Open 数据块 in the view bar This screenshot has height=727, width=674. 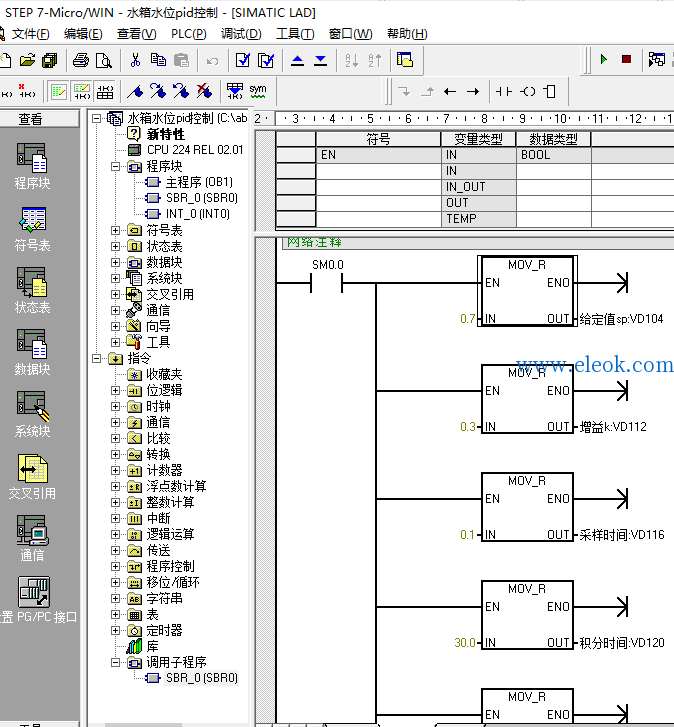[32, 352]
